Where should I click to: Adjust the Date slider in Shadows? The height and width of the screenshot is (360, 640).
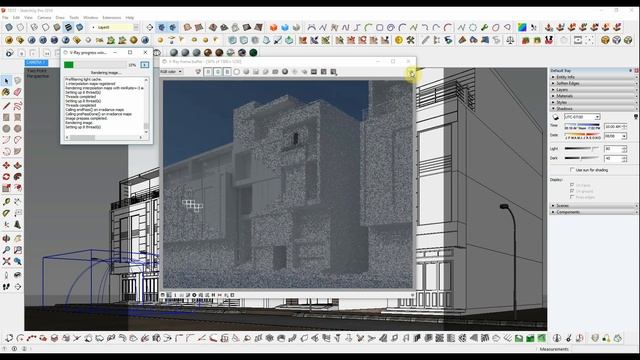(582, 134)
